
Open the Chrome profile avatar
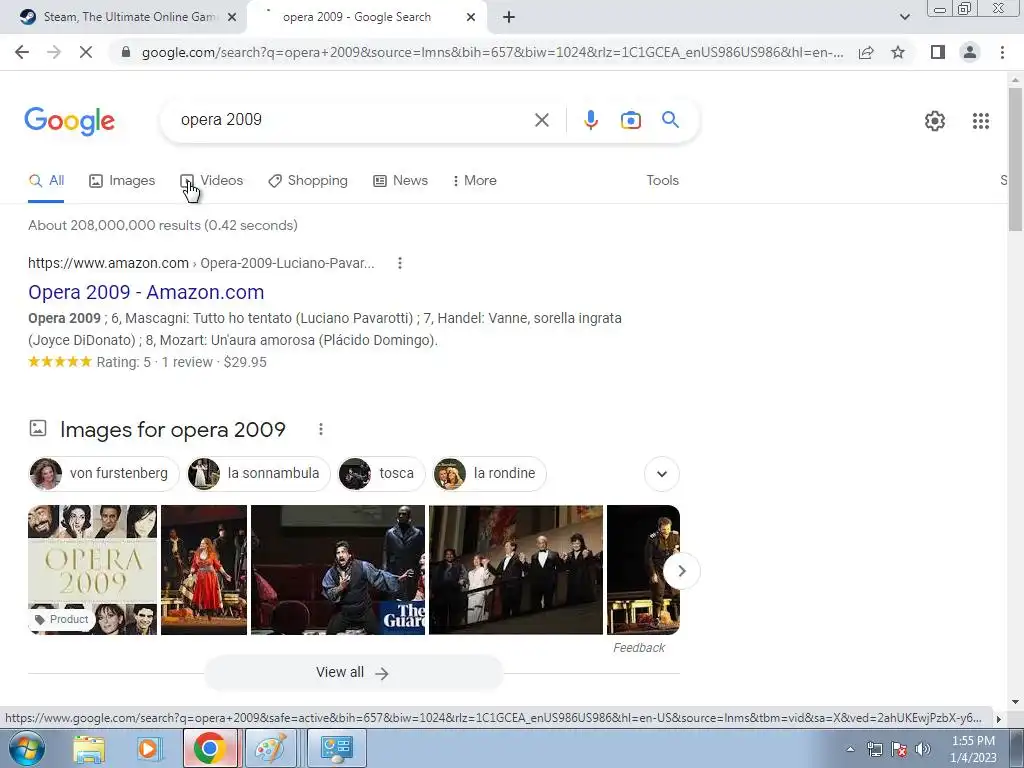pyautogui.click(x=970, y=52)
